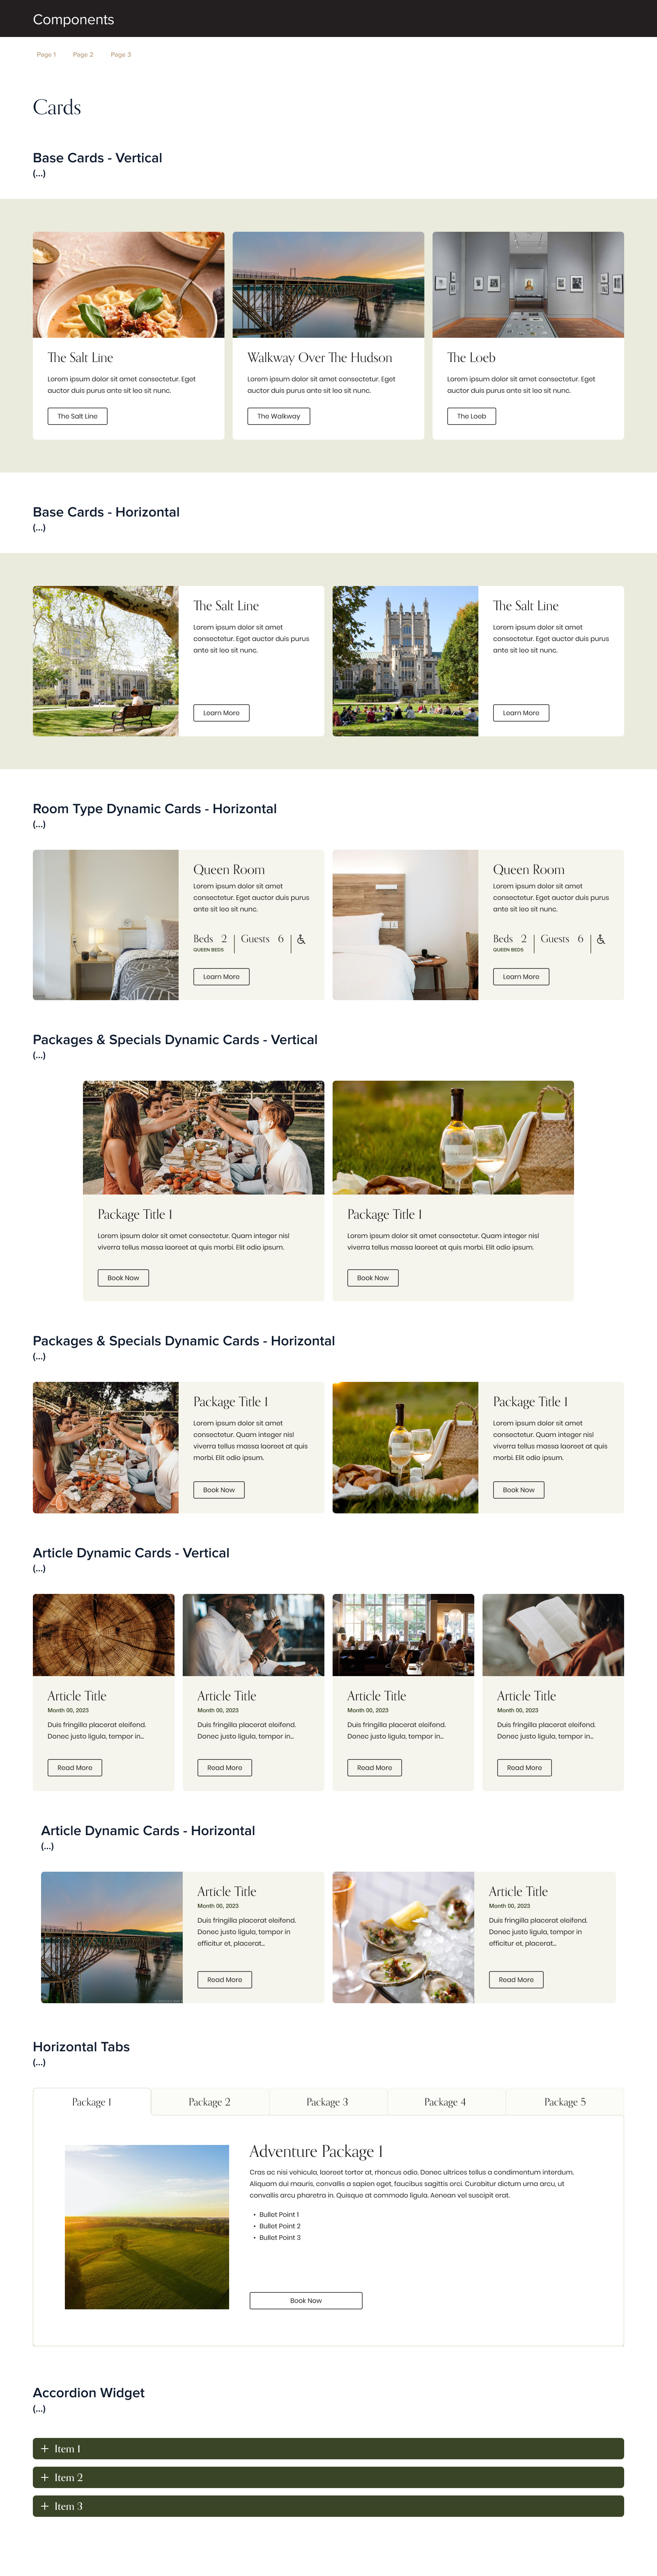Click The Walkway button on Hudson card
Image resolution: width=657 pixels, height=2576 pixels.
[x=279, y=416]
